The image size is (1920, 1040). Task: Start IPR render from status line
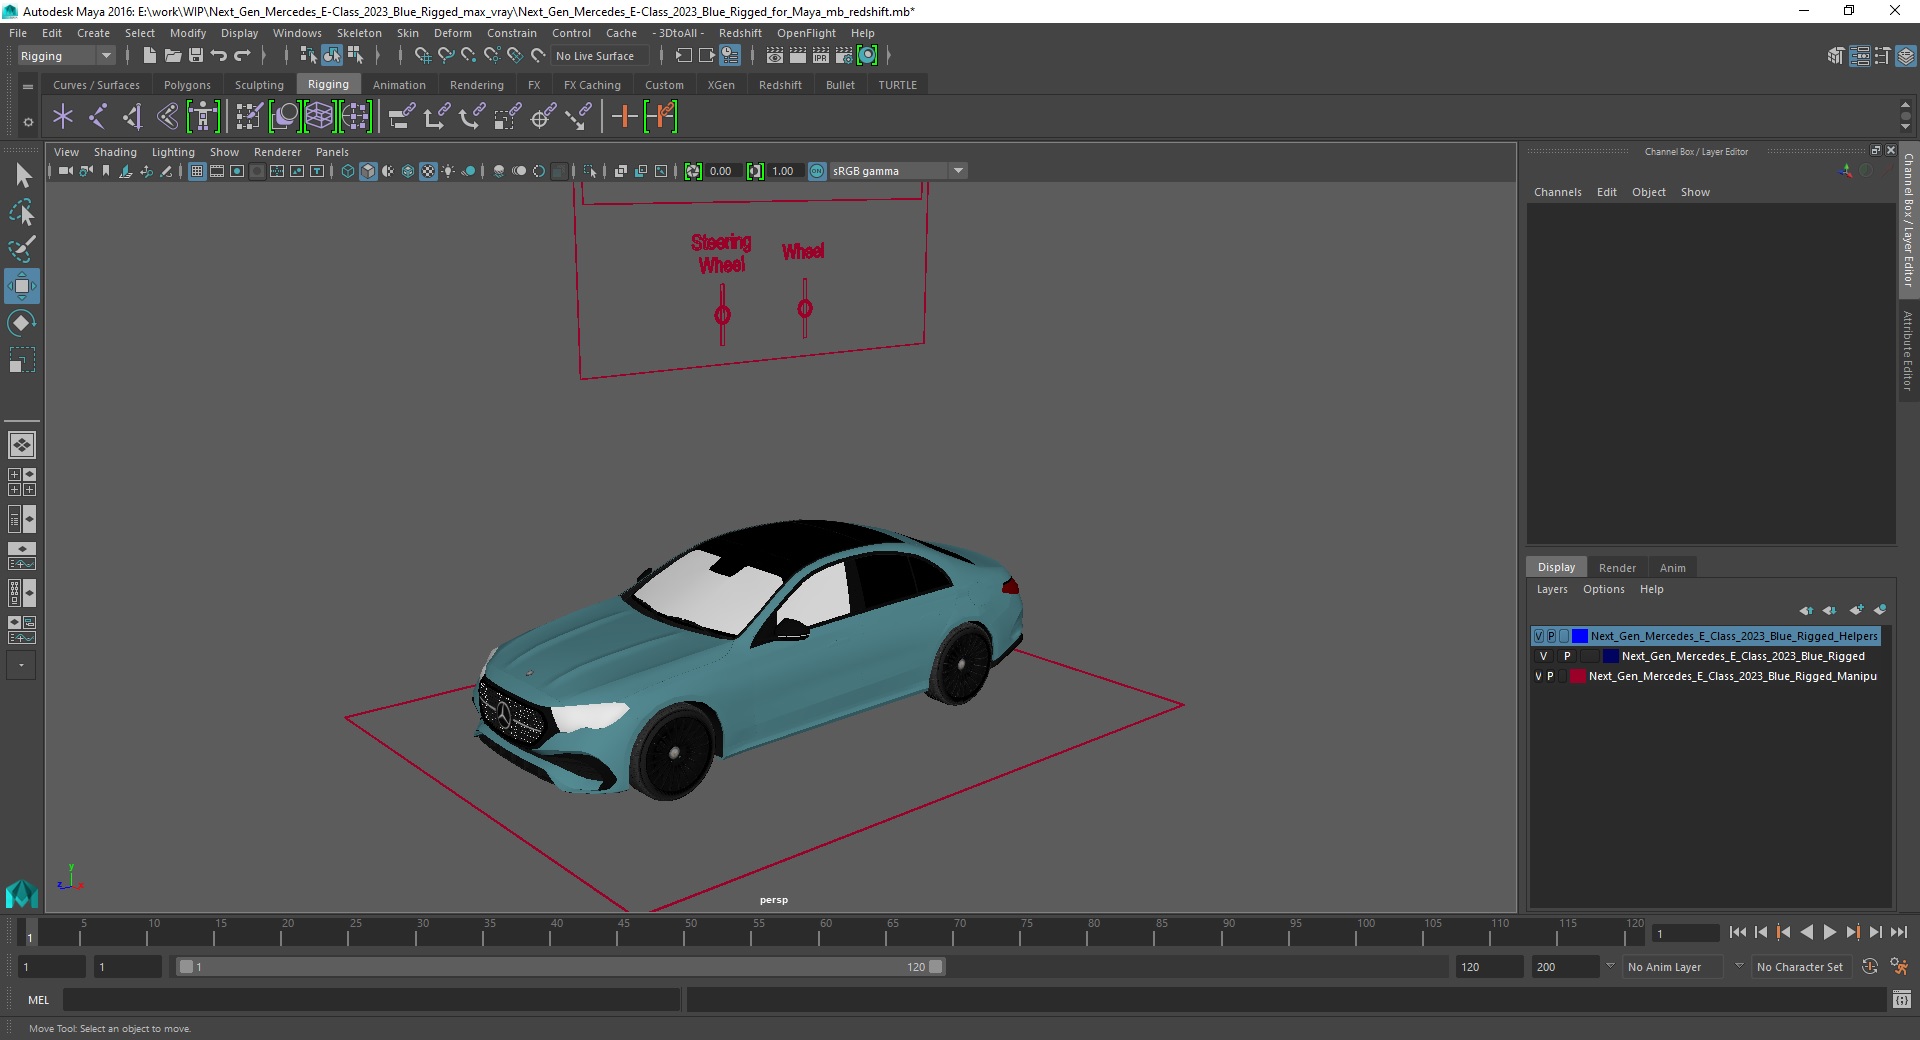click(x=821, y=56)
